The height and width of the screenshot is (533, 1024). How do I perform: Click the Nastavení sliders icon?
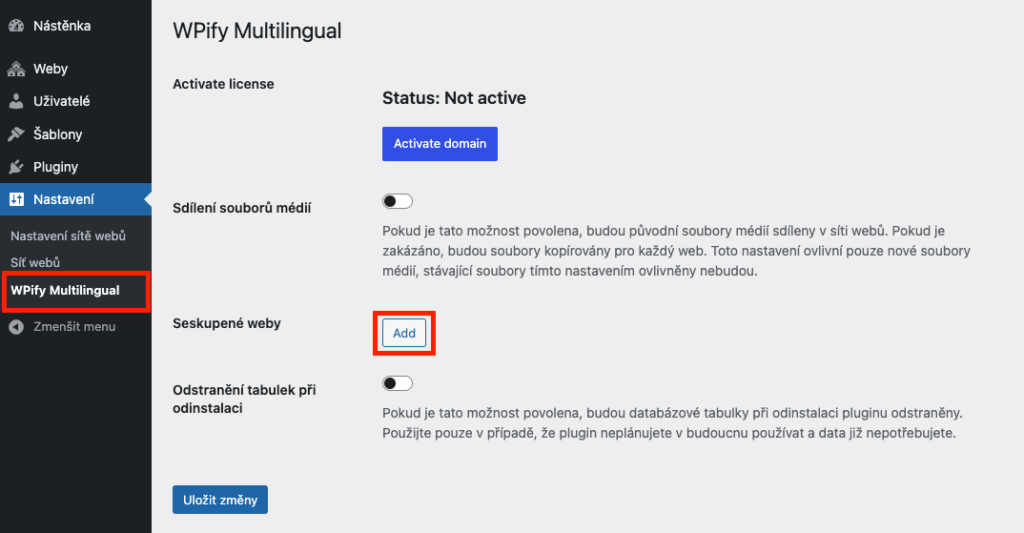pos(16,199)
